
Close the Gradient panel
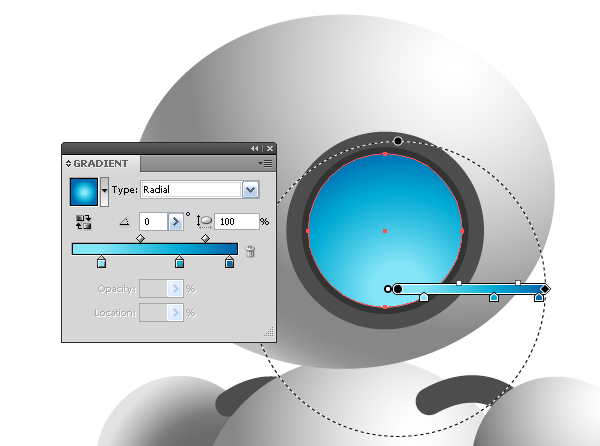click(x=270, y=148)
